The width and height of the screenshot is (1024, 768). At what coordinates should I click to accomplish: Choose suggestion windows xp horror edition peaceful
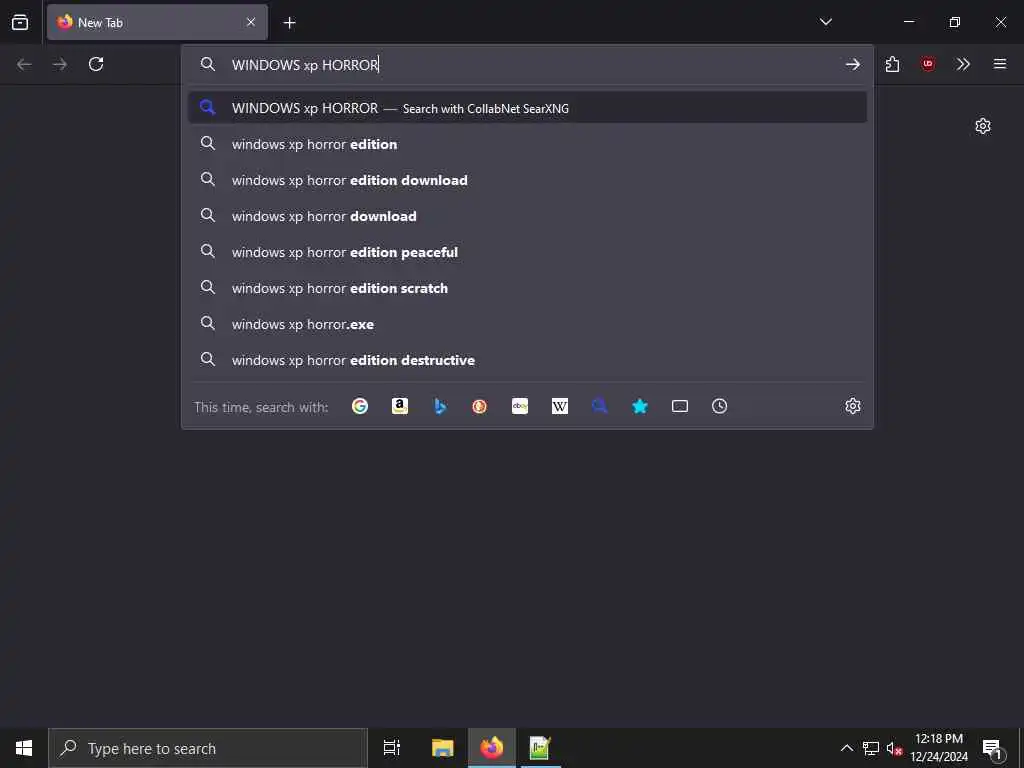(527, 251)
